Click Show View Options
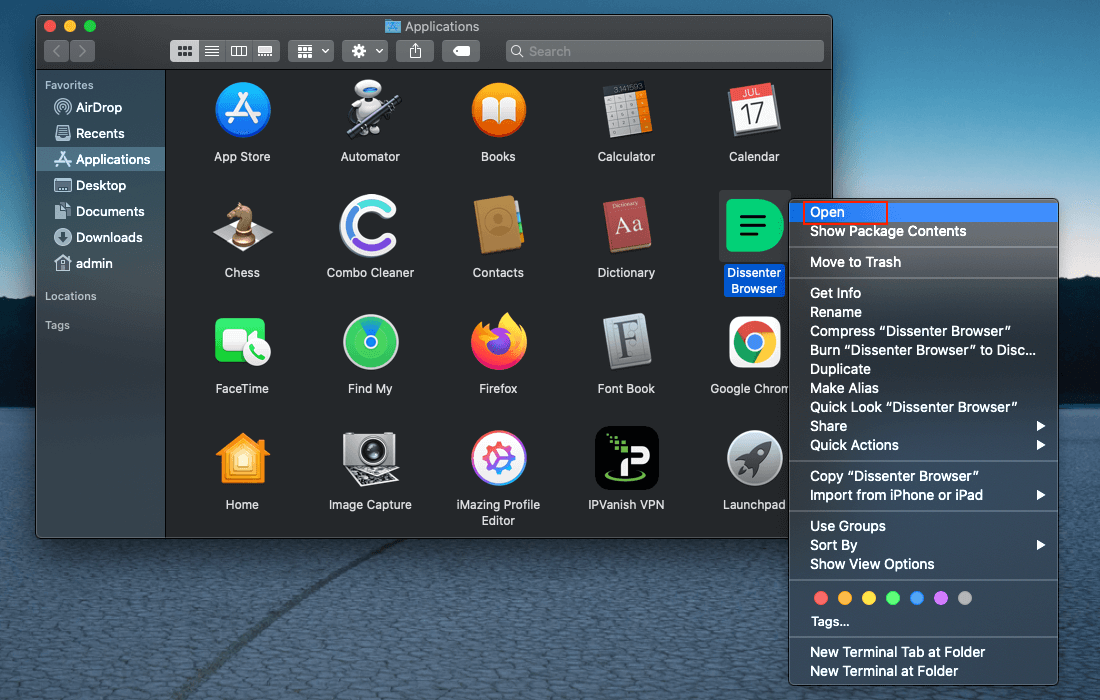 (x=871, y=564)
